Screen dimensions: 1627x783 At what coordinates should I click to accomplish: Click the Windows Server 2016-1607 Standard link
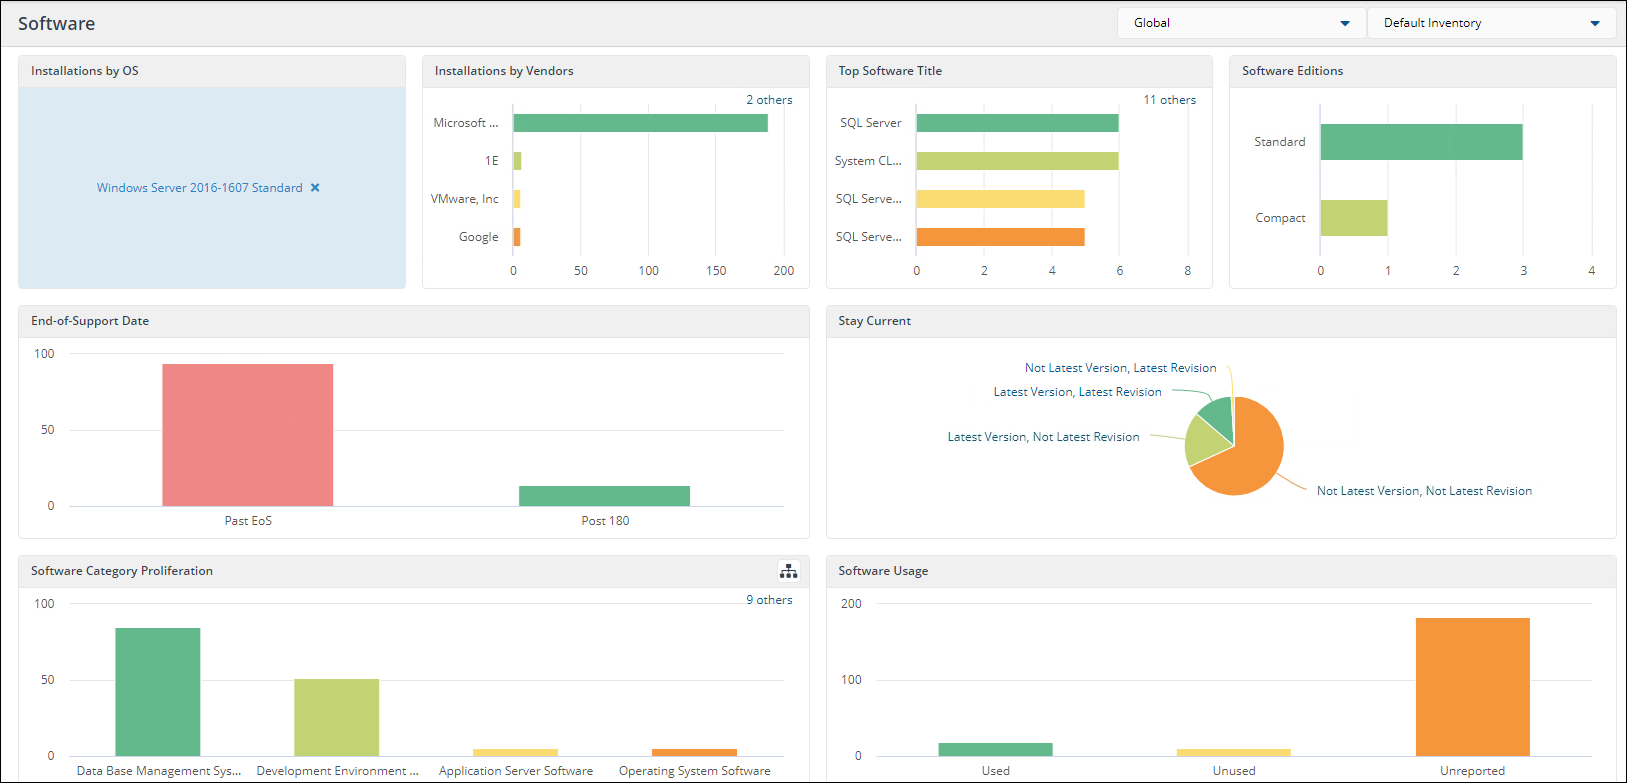pyautogui.click(x=199, y=188)
